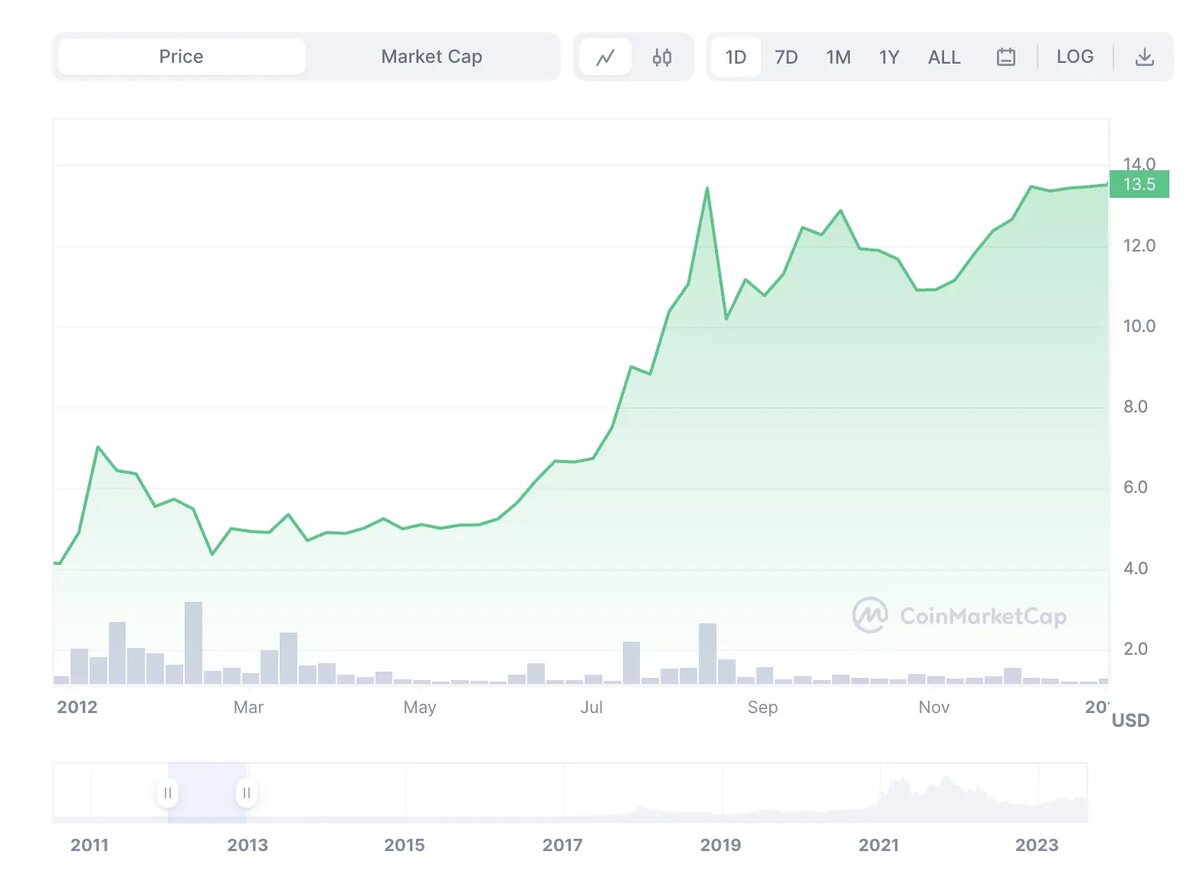Switch to line chart view
The image size is (1200, 871).
pos(605,57)
